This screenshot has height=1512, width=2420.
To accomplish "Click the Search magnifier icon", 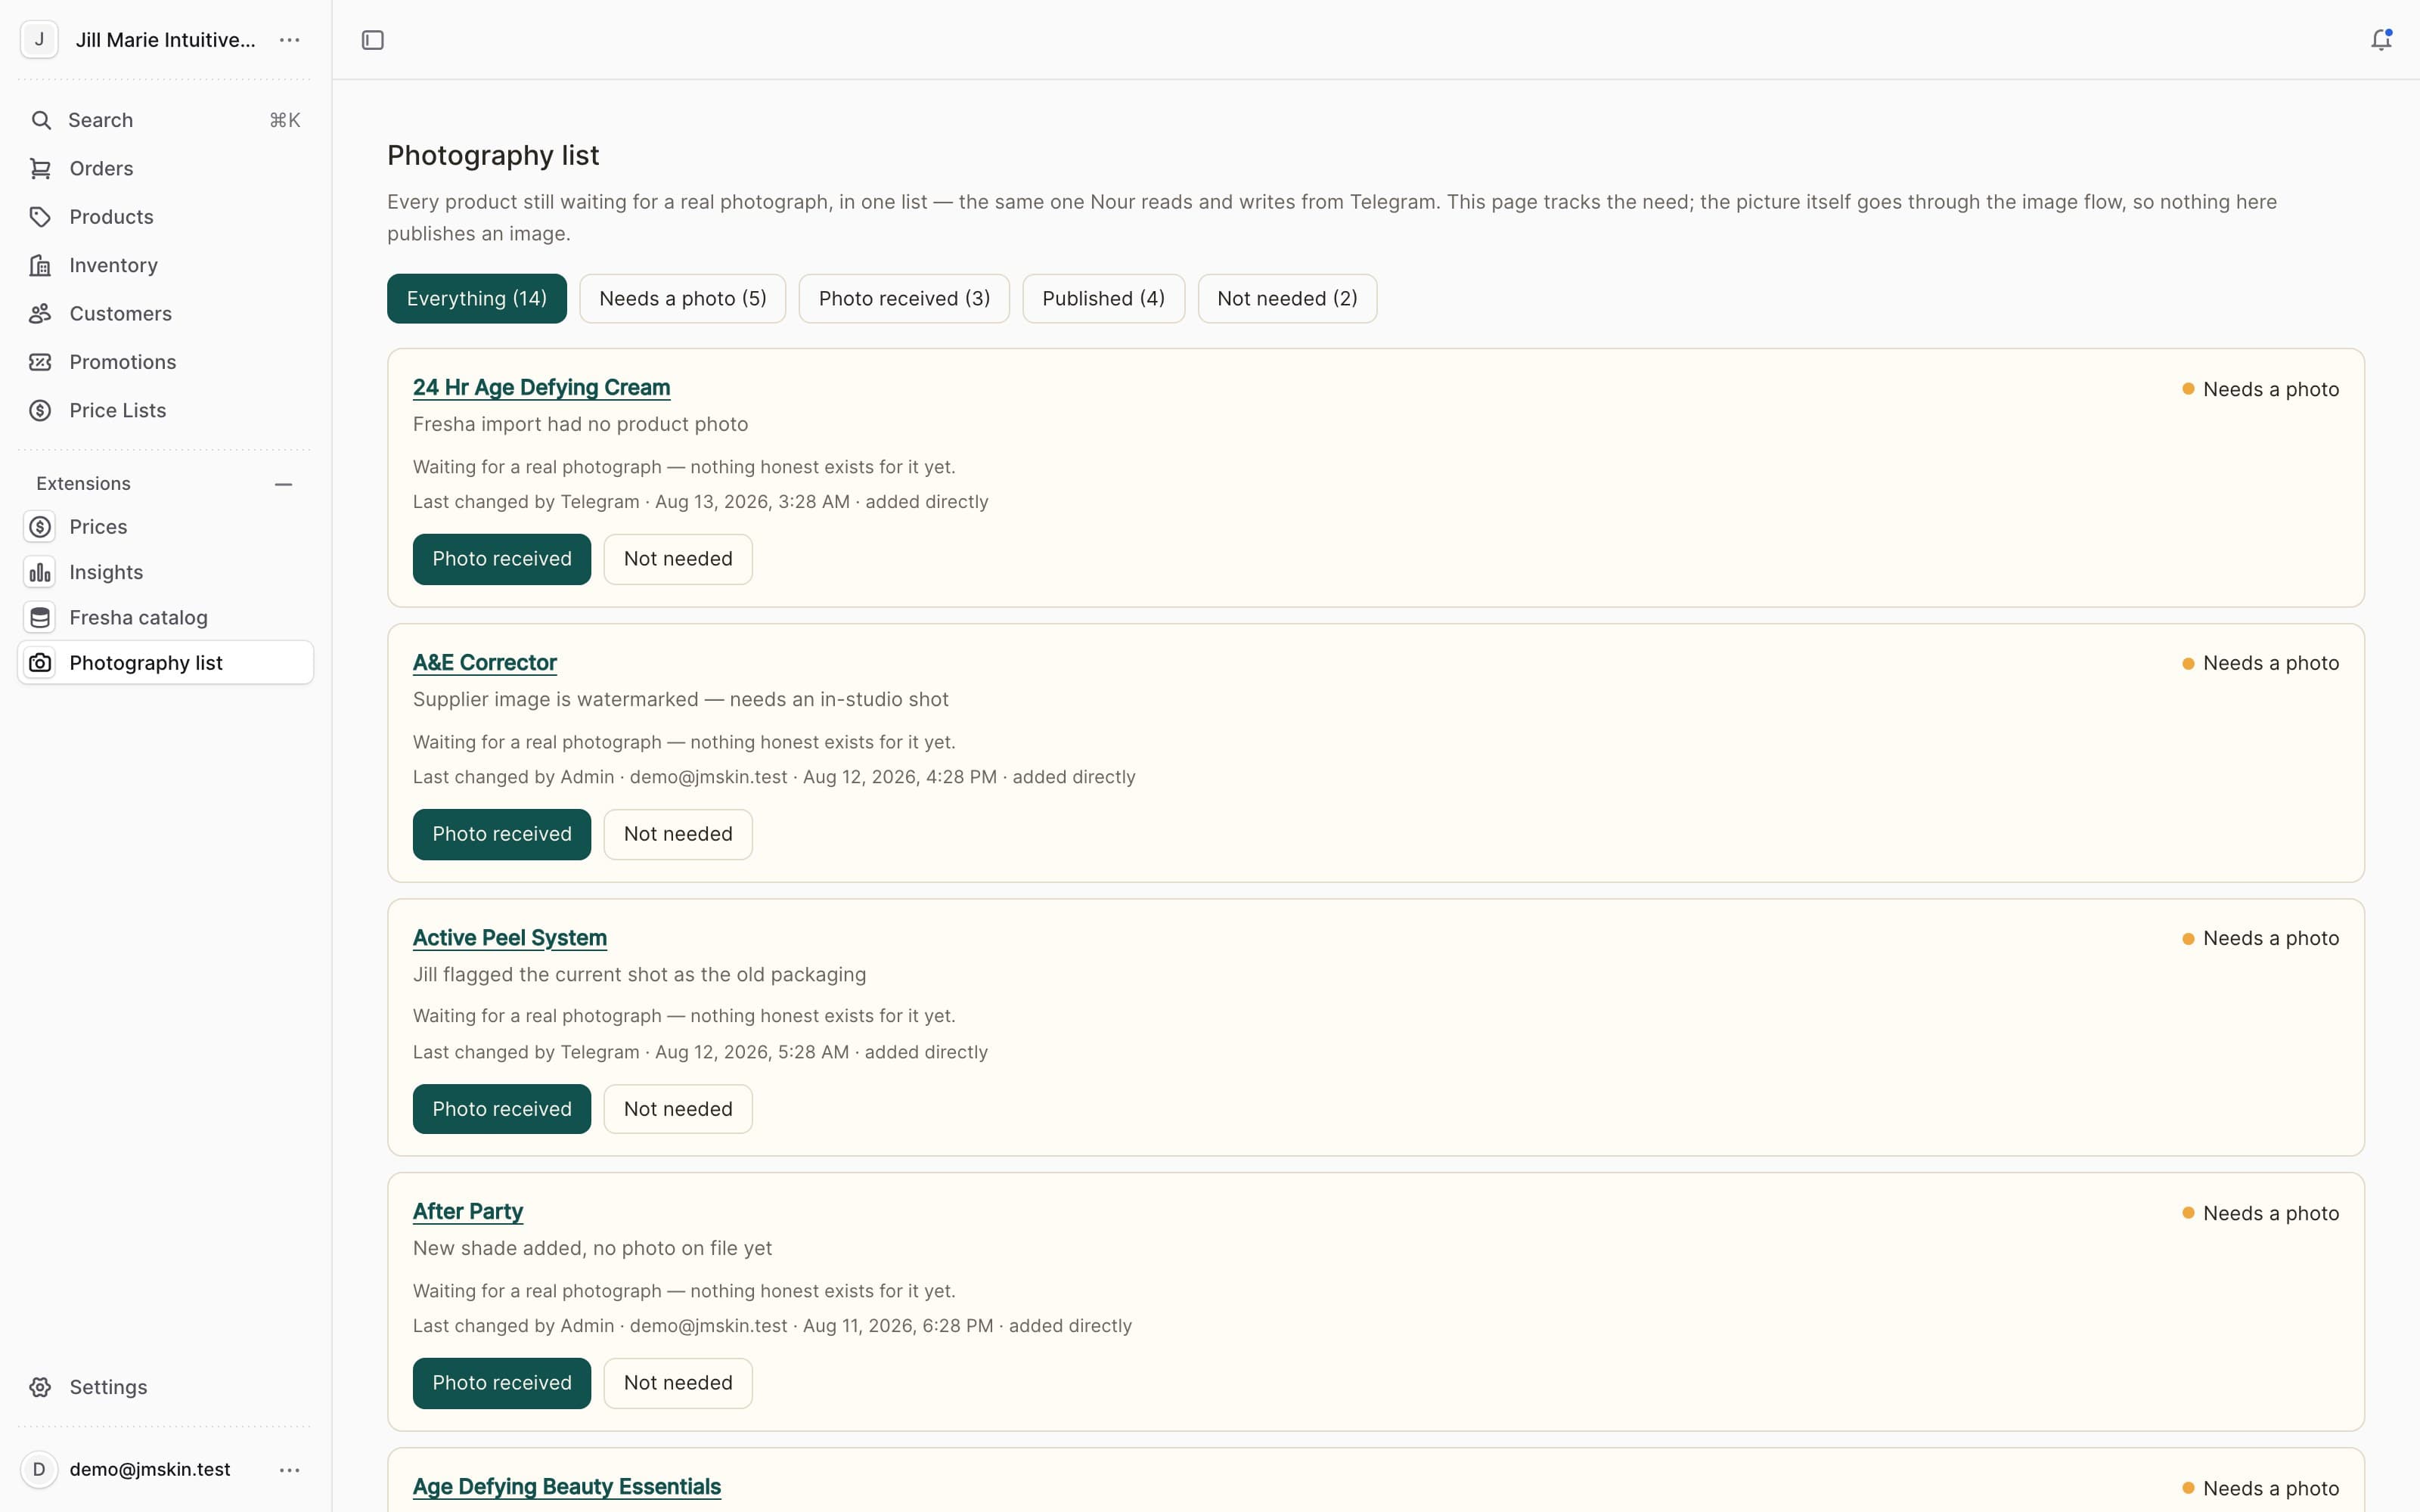I will 41,120.
